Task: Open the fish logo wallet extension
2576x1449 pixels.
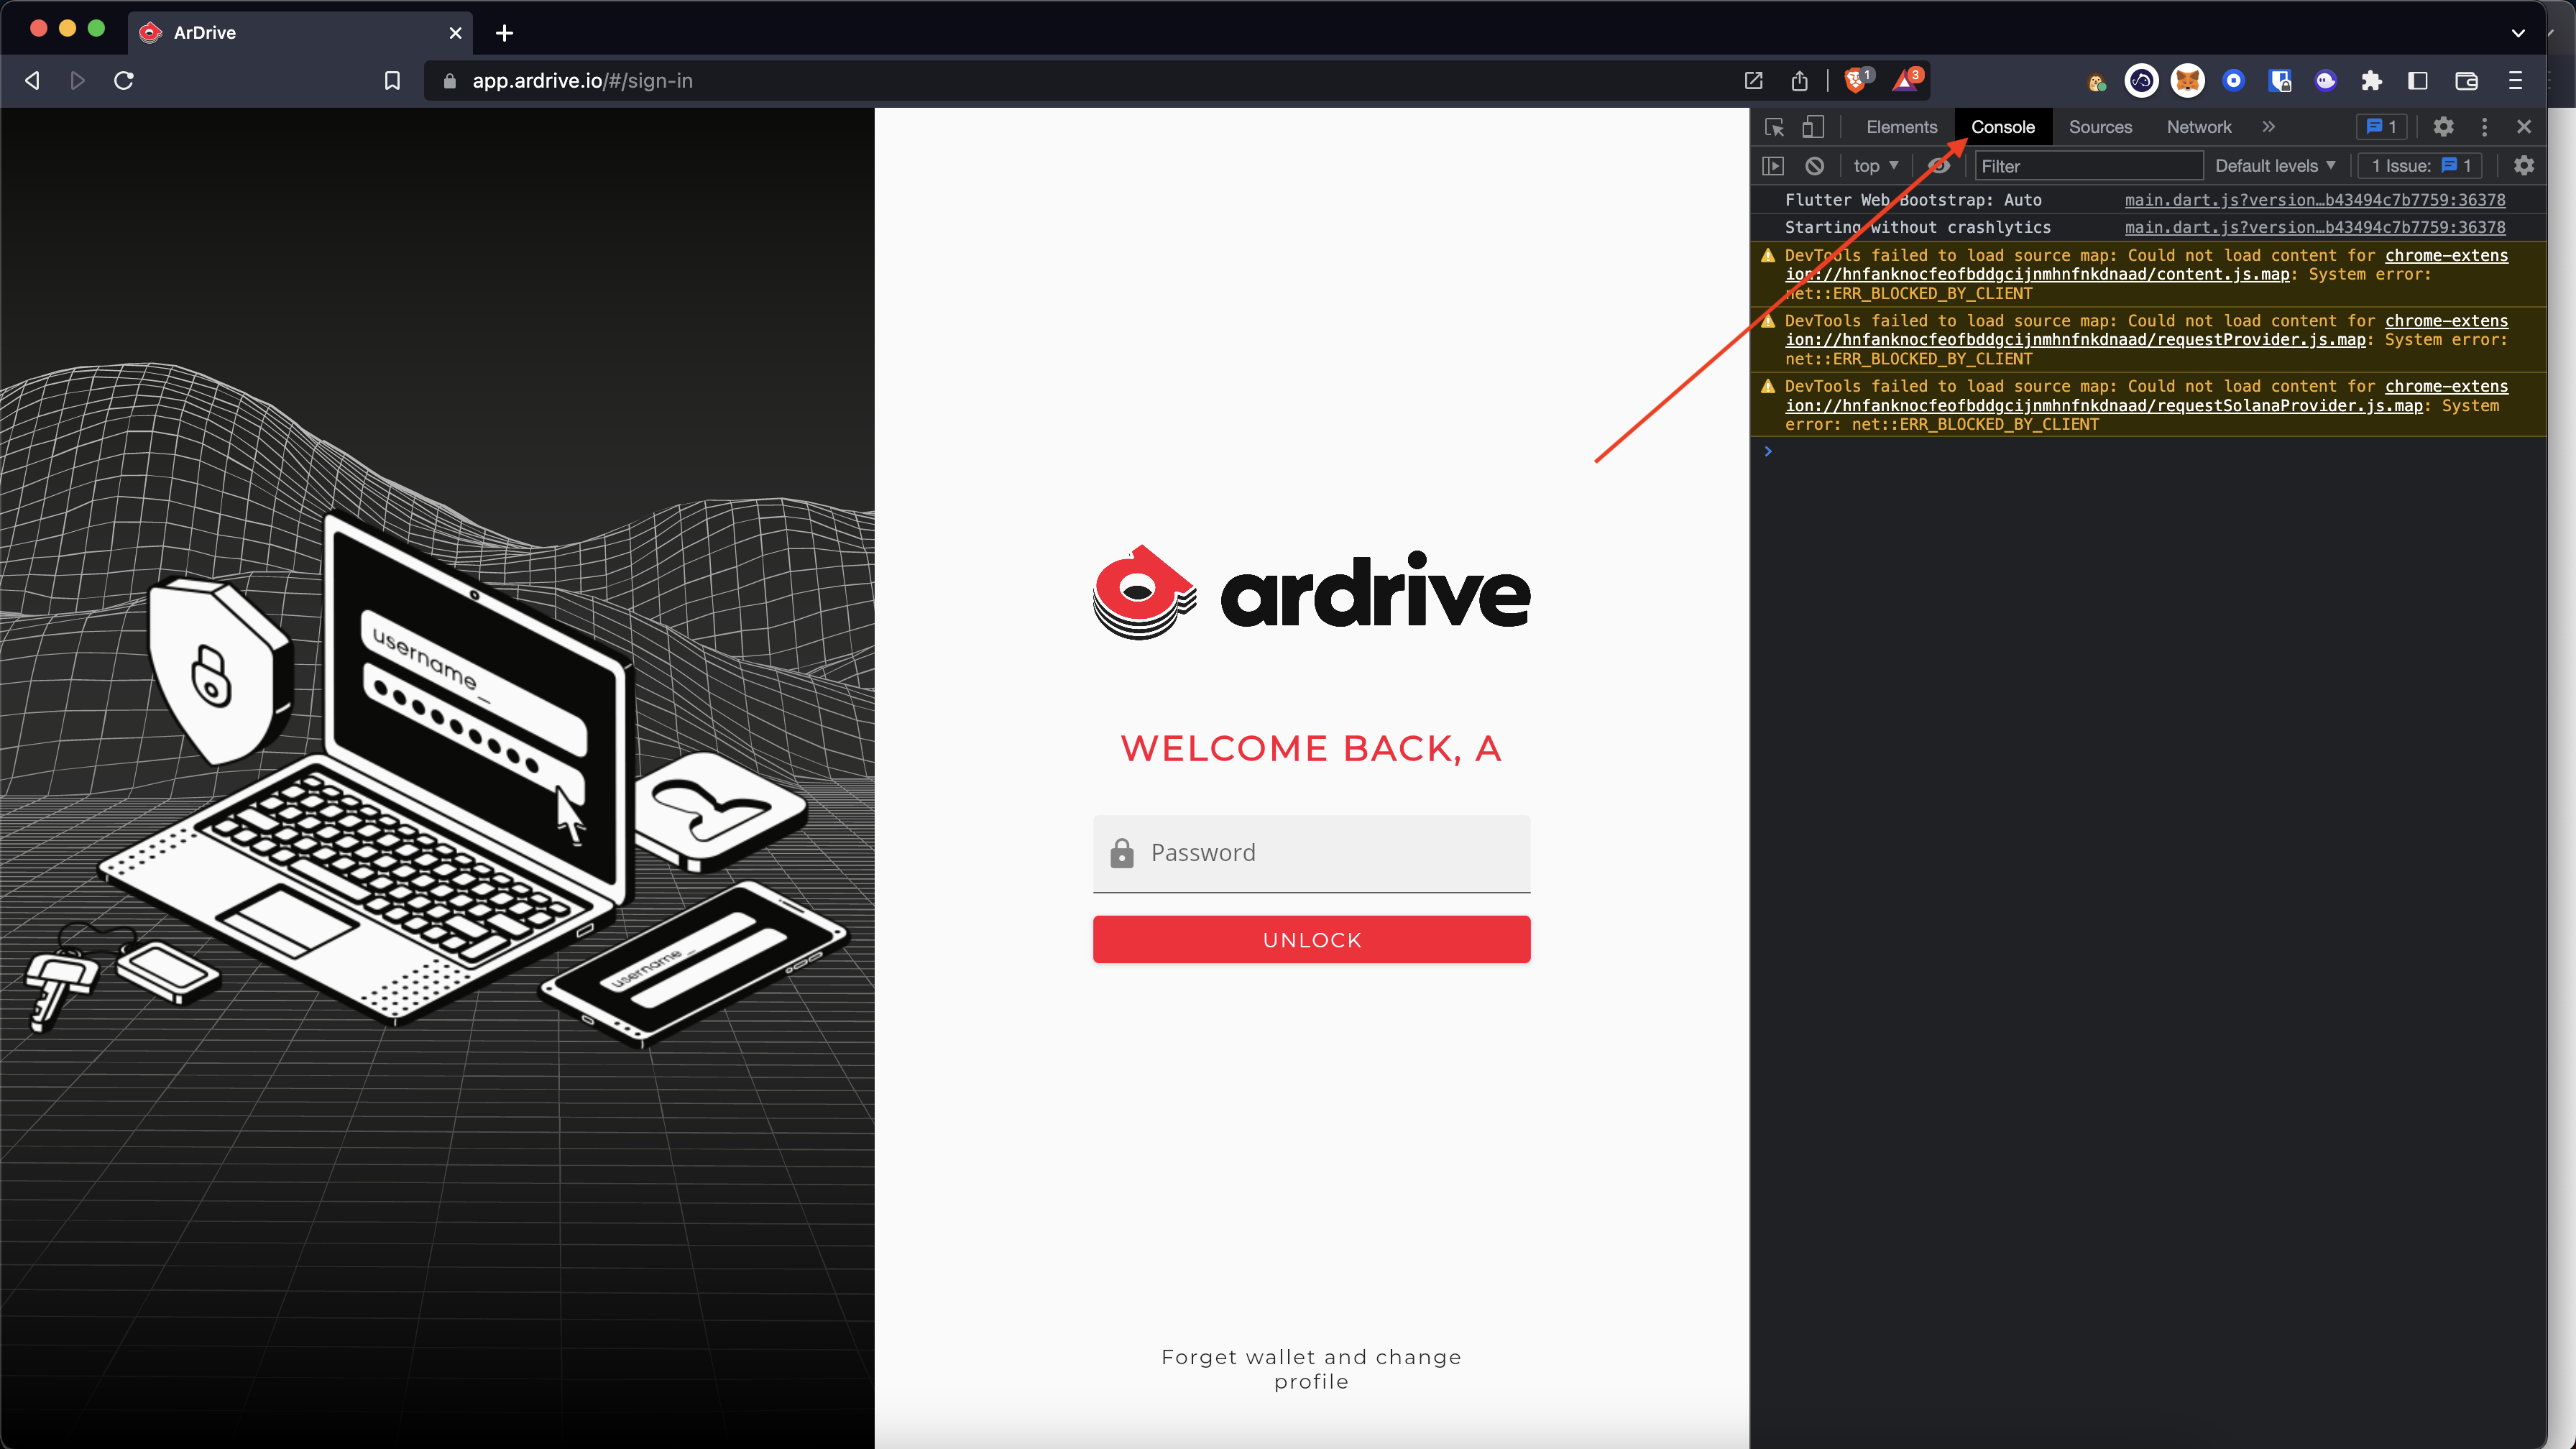Action: [x=2141, y=81]
